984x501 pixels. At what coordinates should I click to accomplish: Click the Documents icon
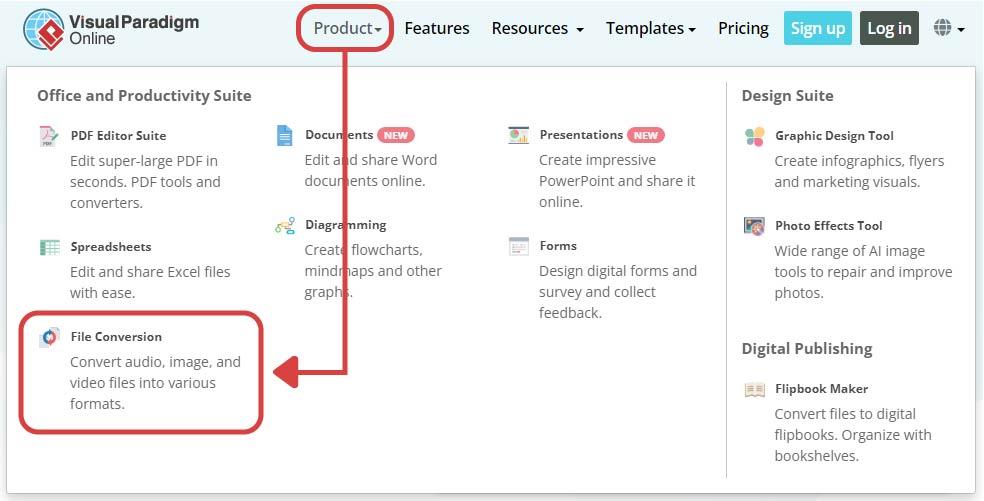[x=285, y=136]
